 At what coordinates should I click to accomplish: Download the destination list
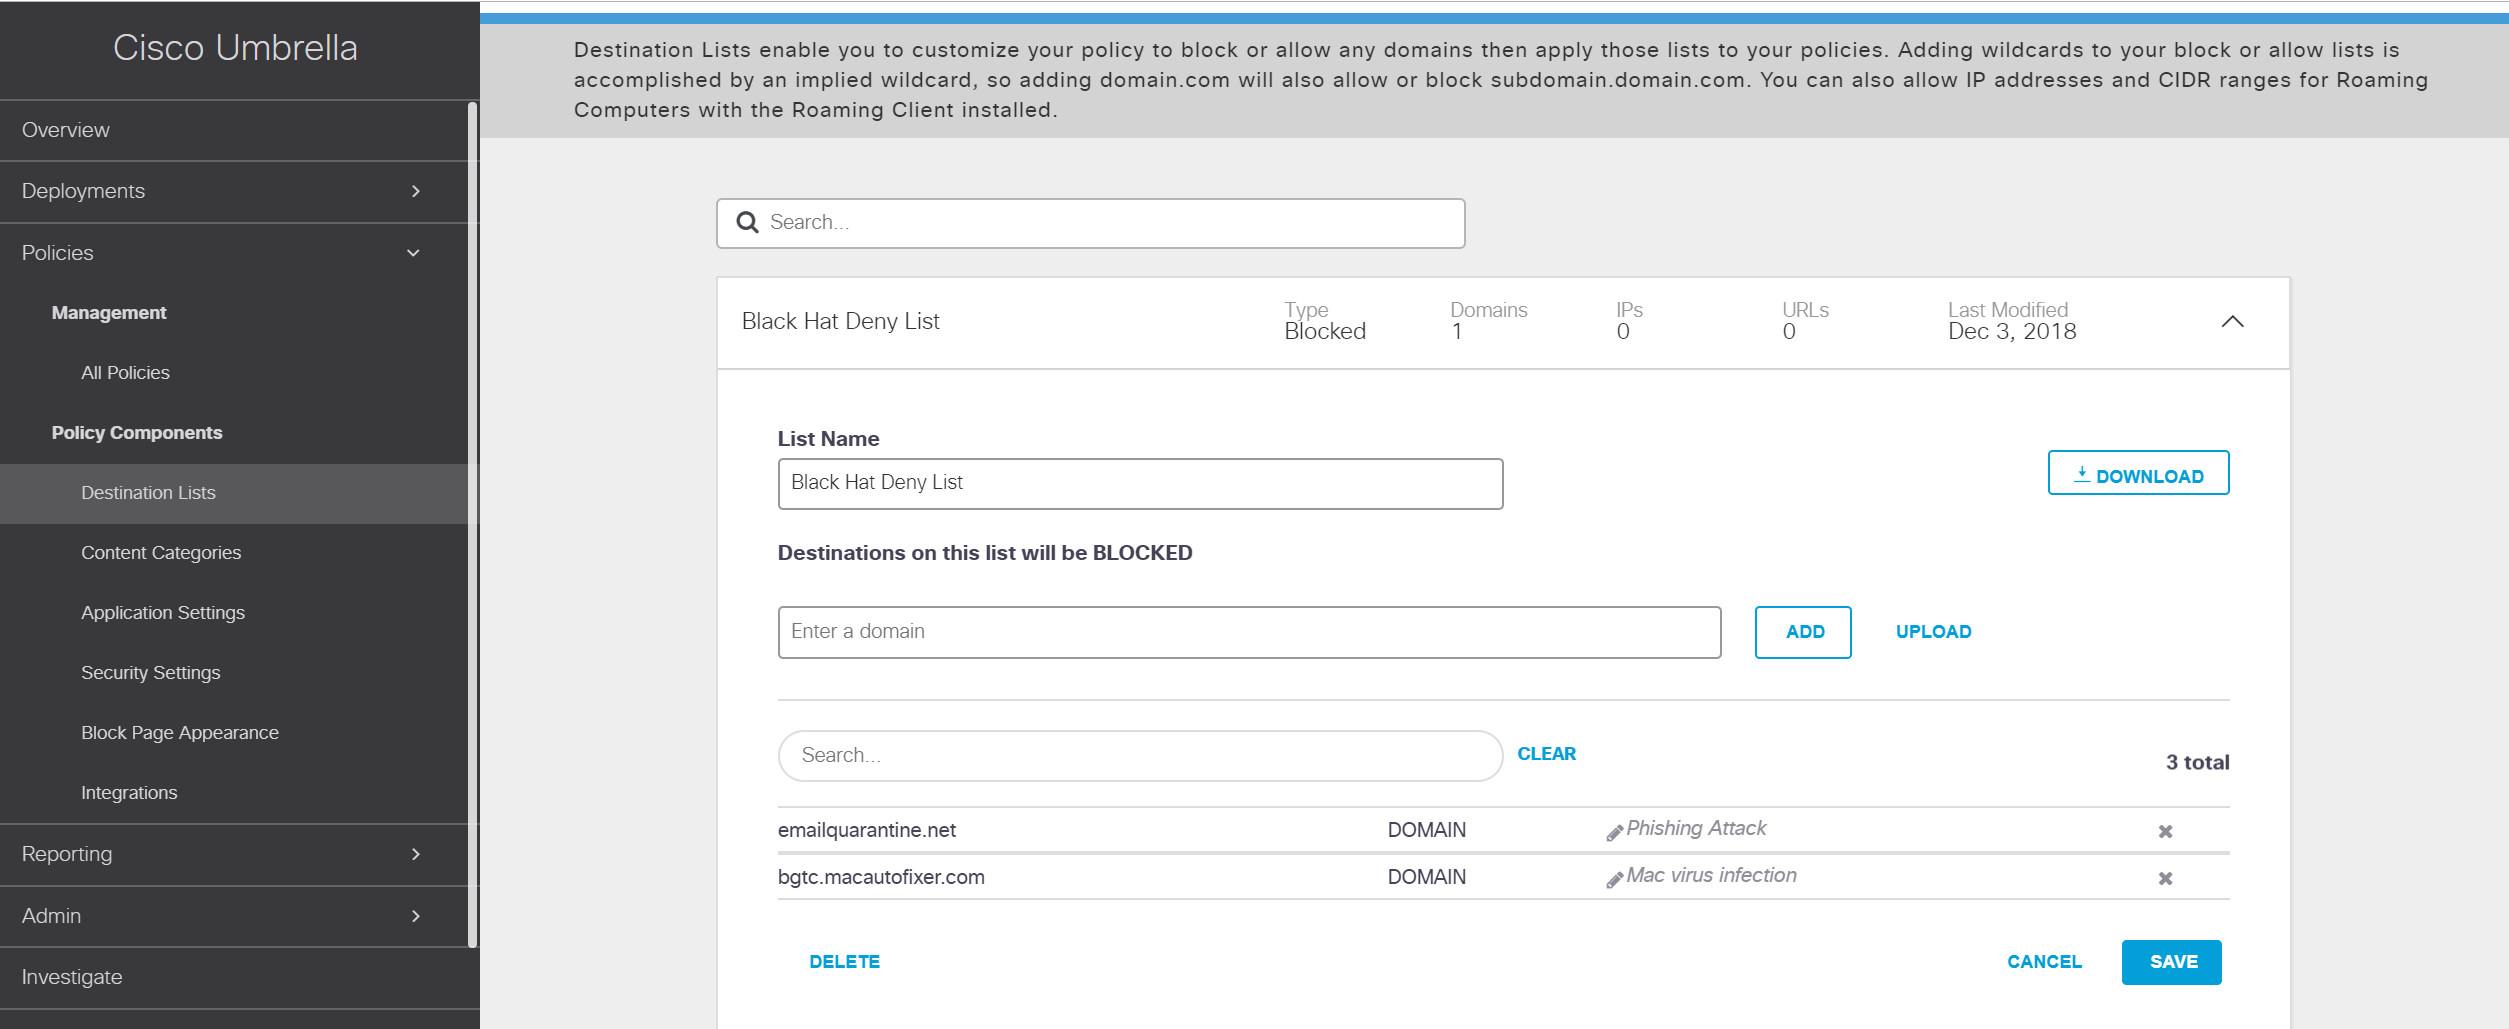(2138, 473)
